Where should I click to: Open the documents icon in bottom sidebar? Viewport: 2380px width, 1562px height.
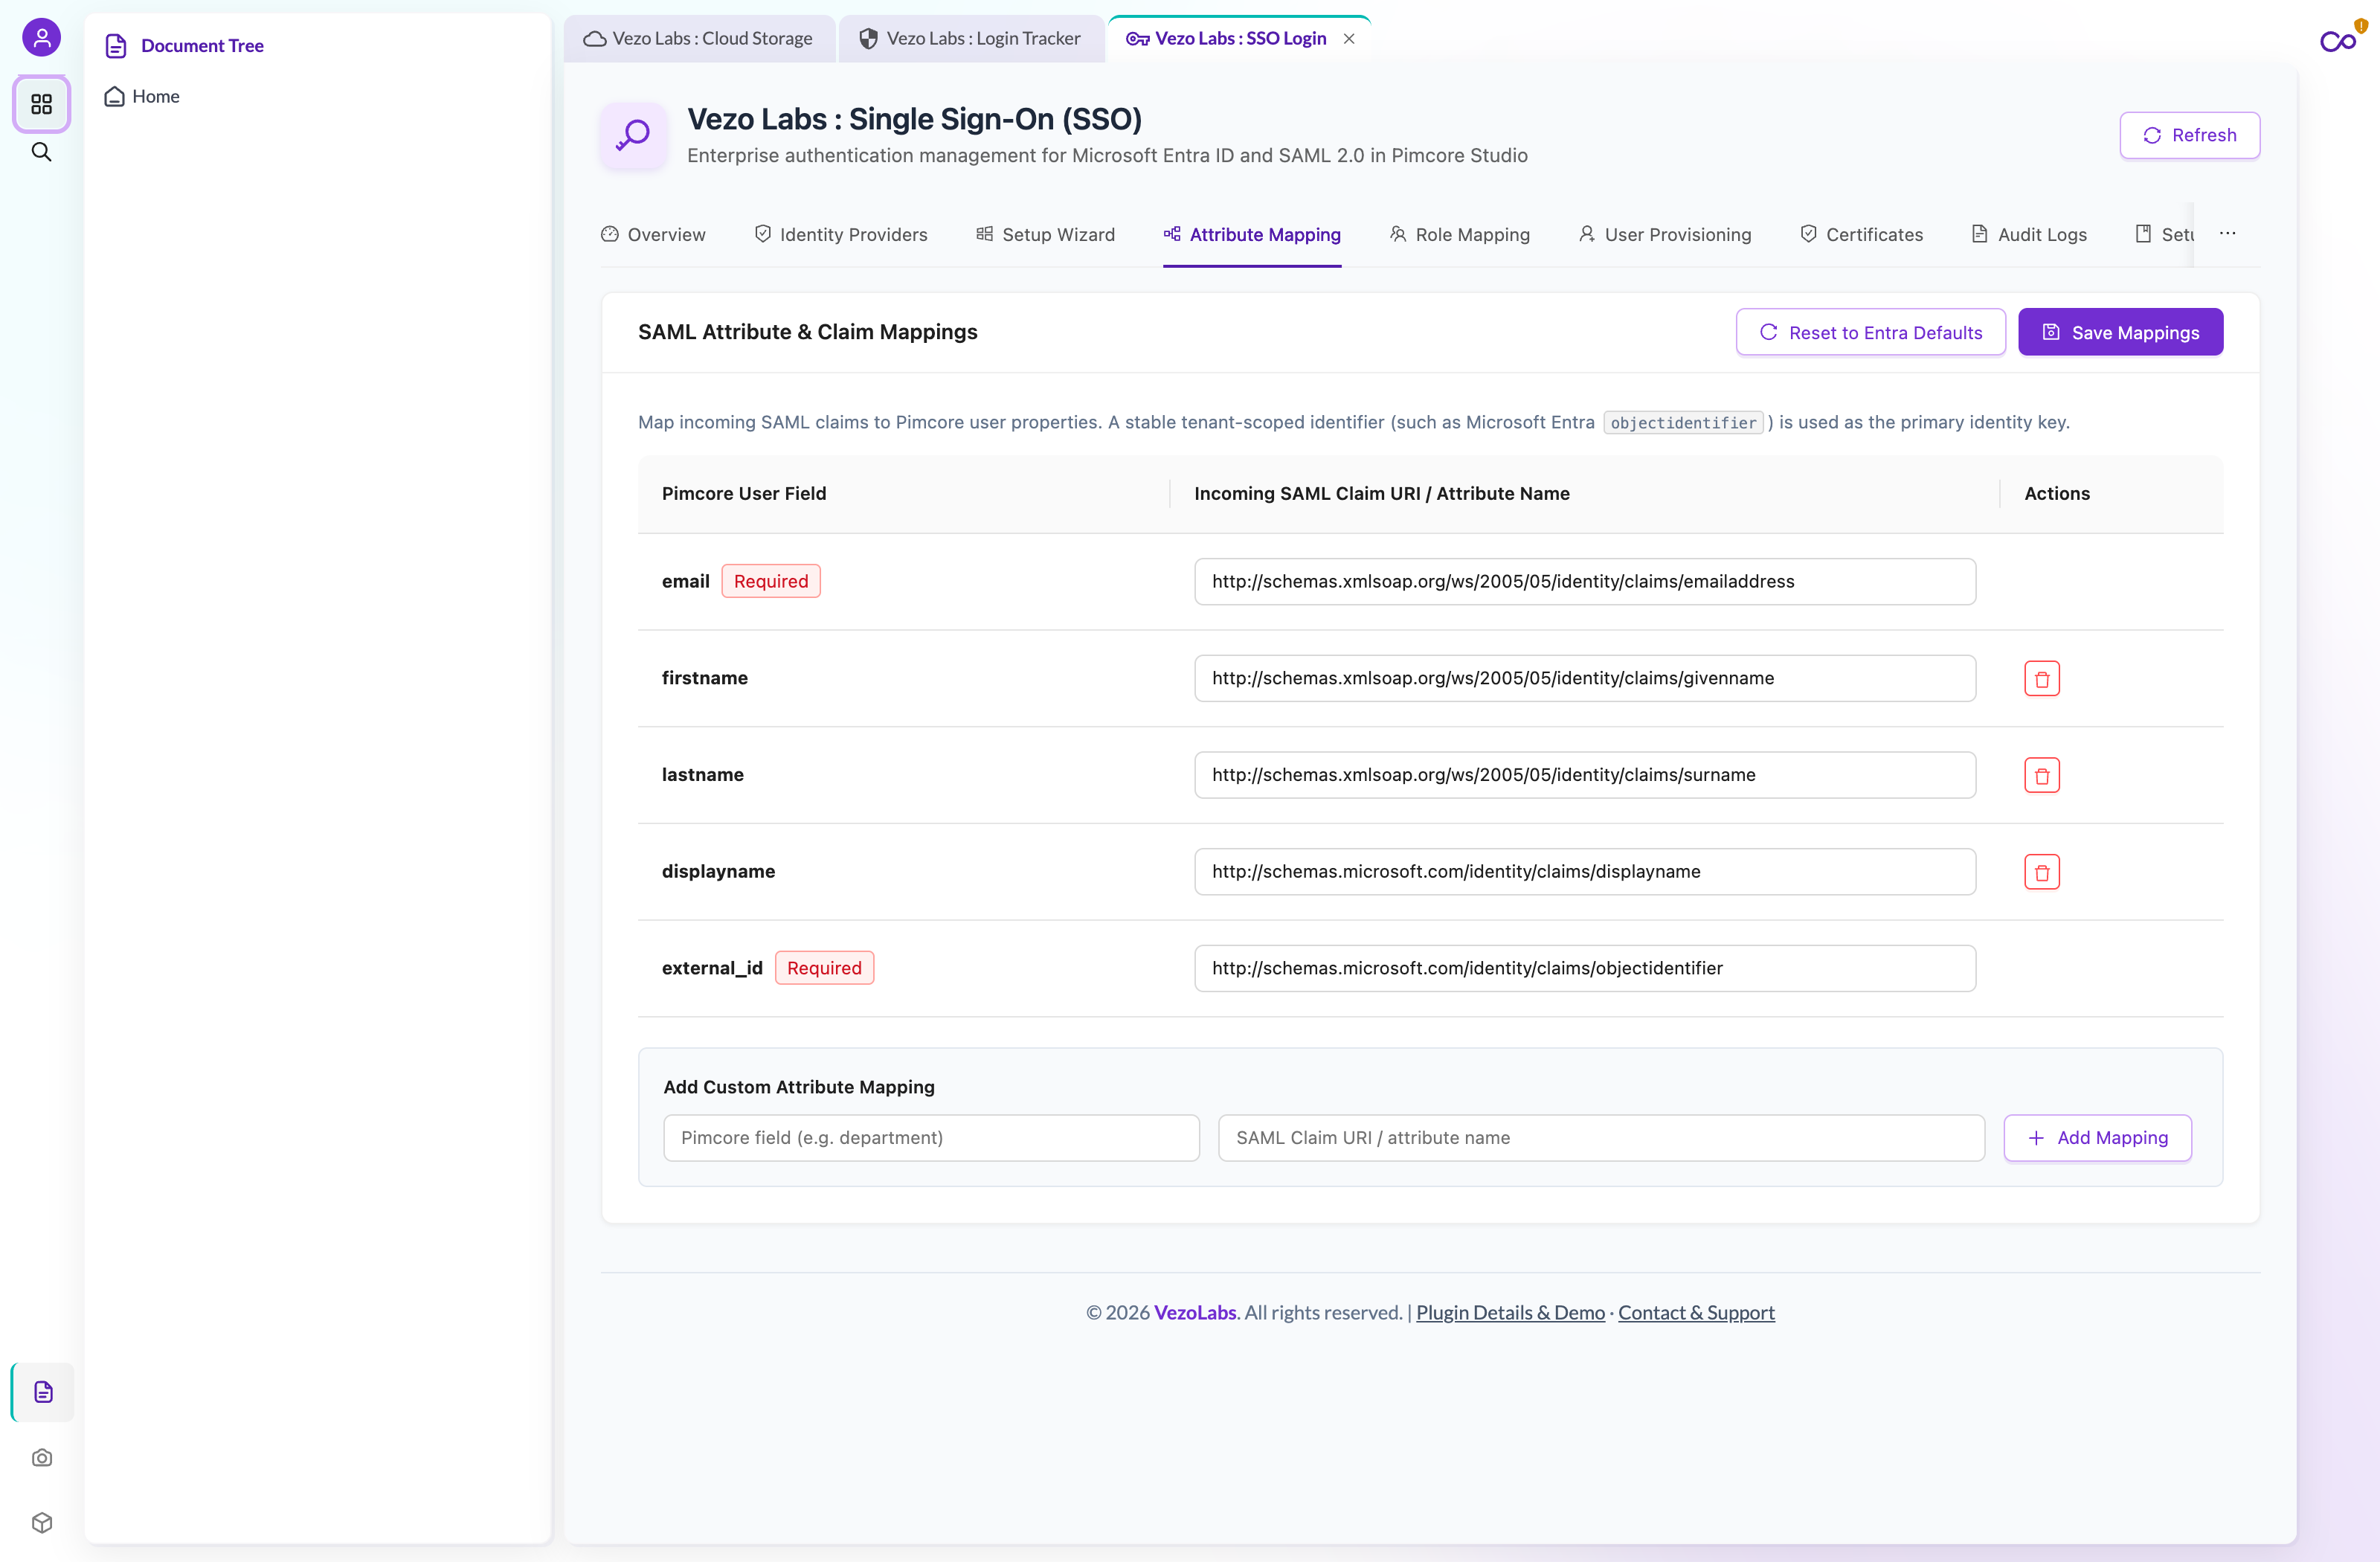coord(43,1392)
